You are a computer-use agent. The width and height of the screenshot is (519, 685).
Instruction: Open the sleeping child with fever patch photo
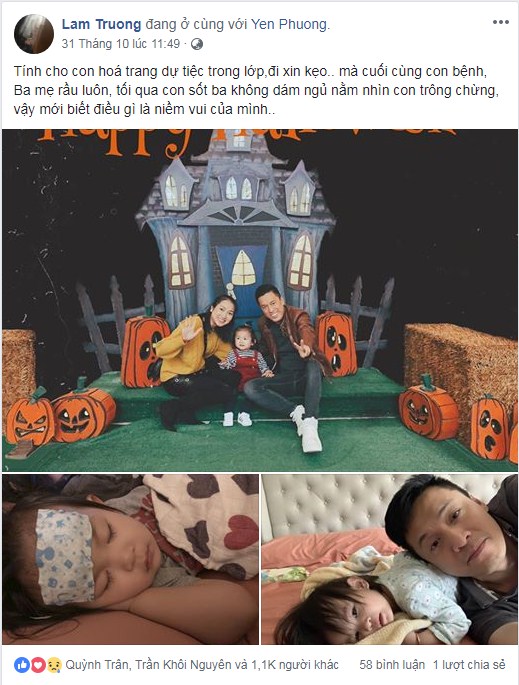point(130,559)
